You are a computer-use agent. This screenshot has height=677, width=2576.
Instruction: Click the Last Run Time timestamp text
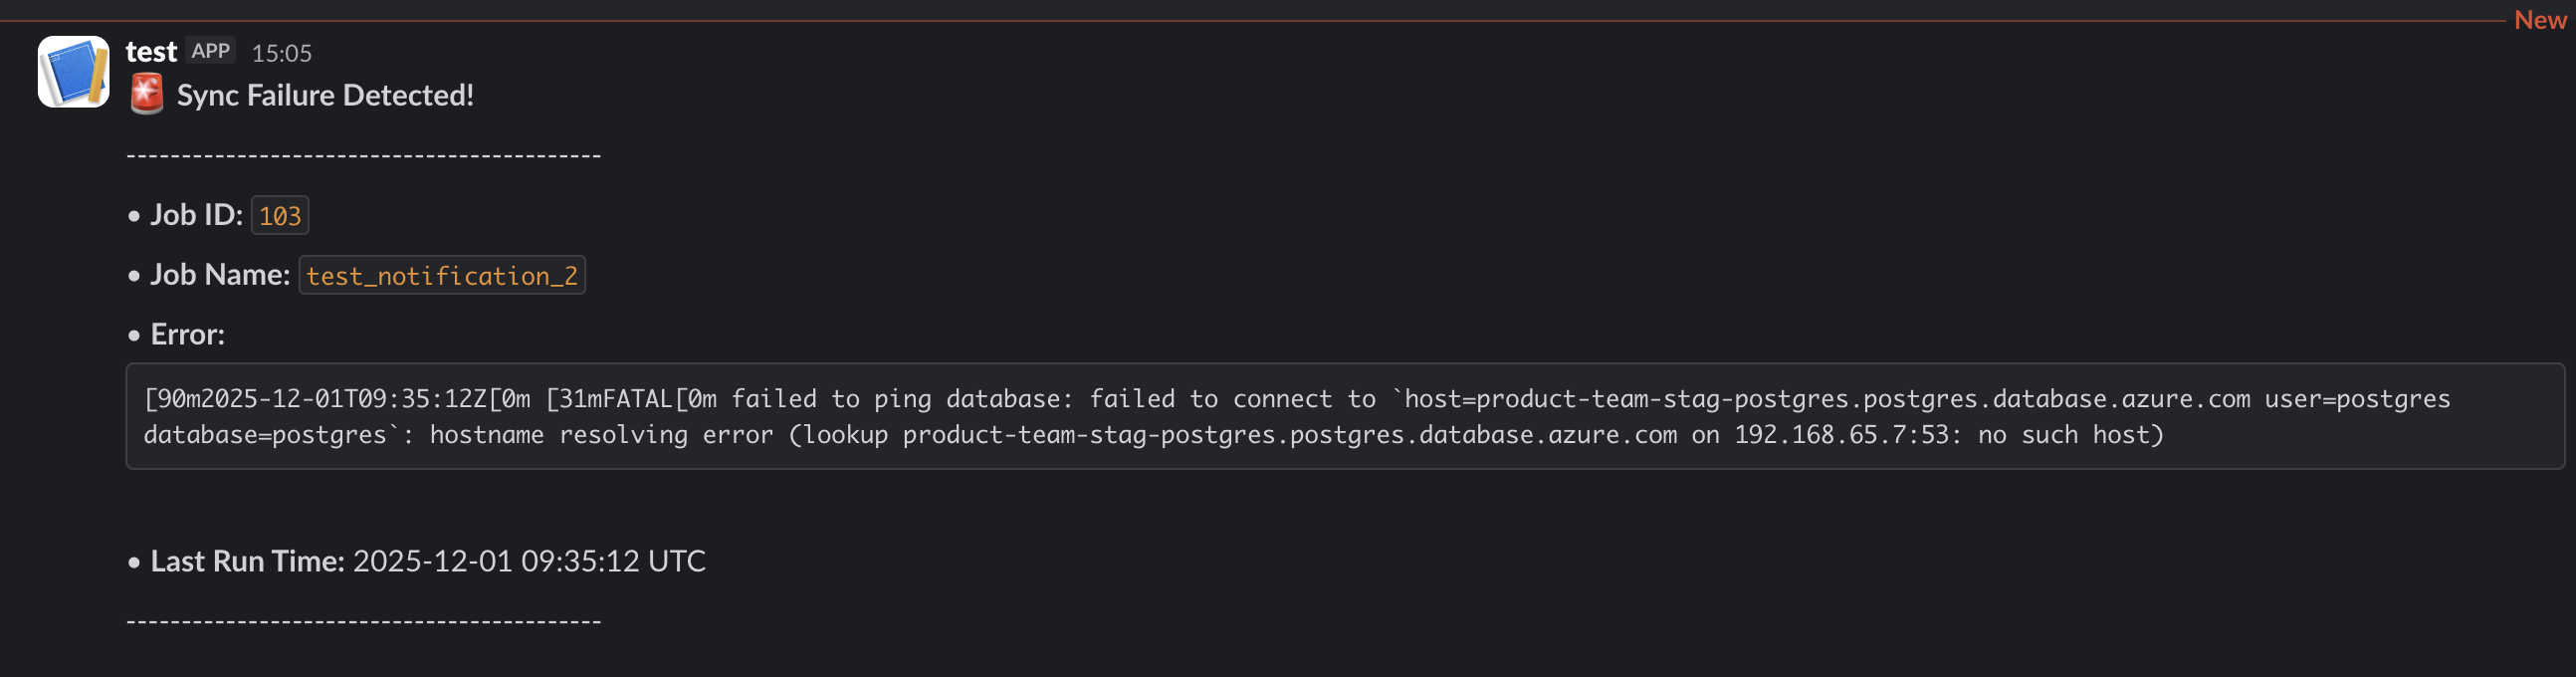[x=530, y=561]
